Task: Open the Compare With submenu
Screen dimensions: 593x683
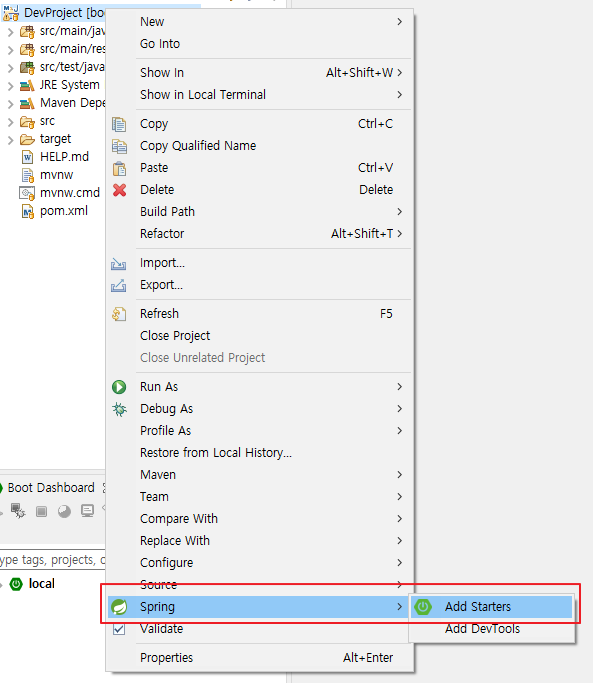Action: tap(260, 519)
